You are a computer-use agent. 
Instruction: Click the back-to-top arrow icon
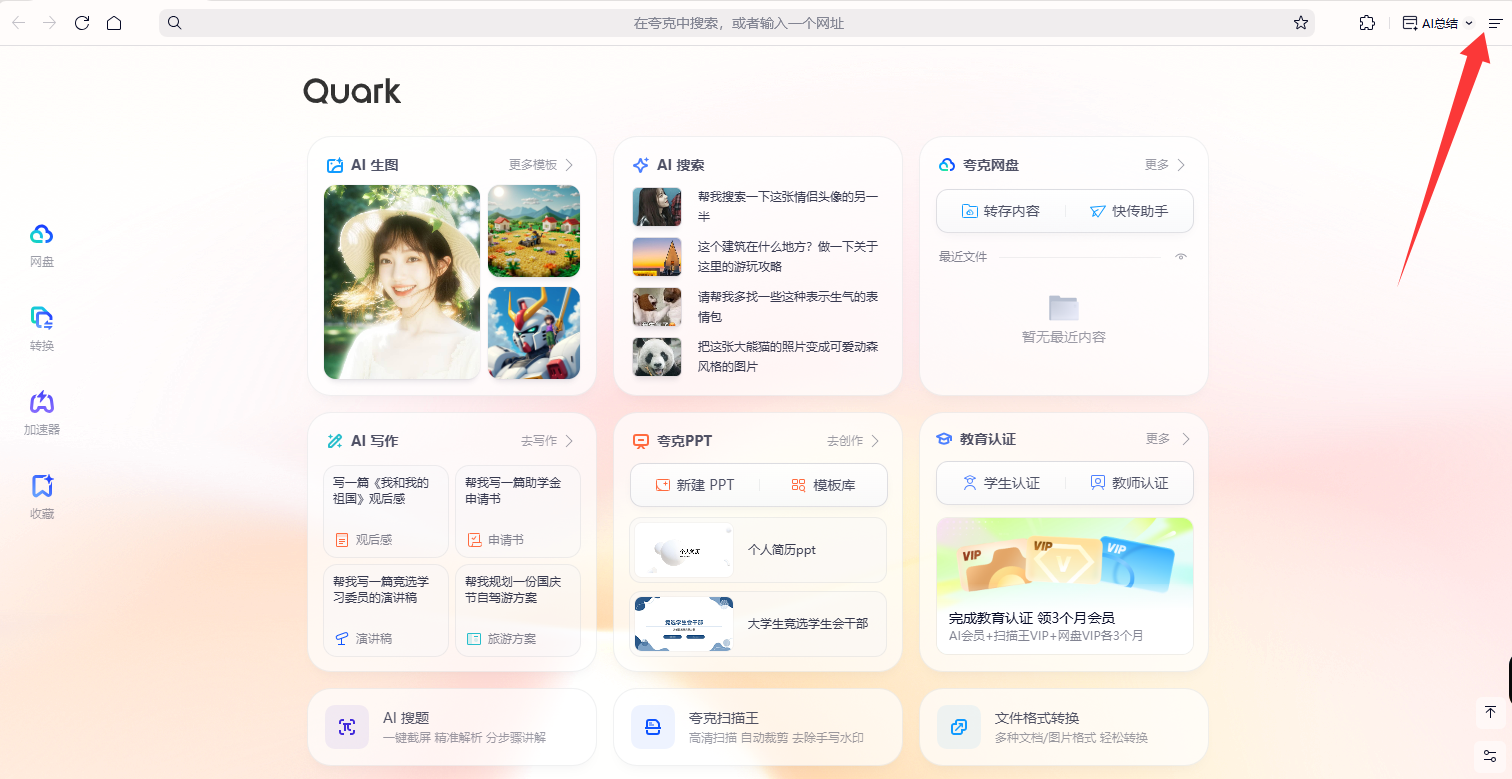[1490, 712]
